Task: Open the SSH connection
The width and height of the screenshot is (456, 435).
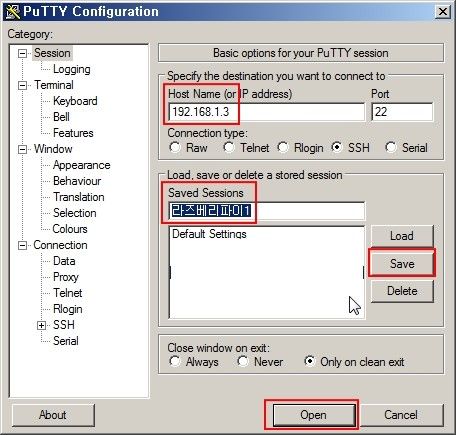Action: coord(314,415)
